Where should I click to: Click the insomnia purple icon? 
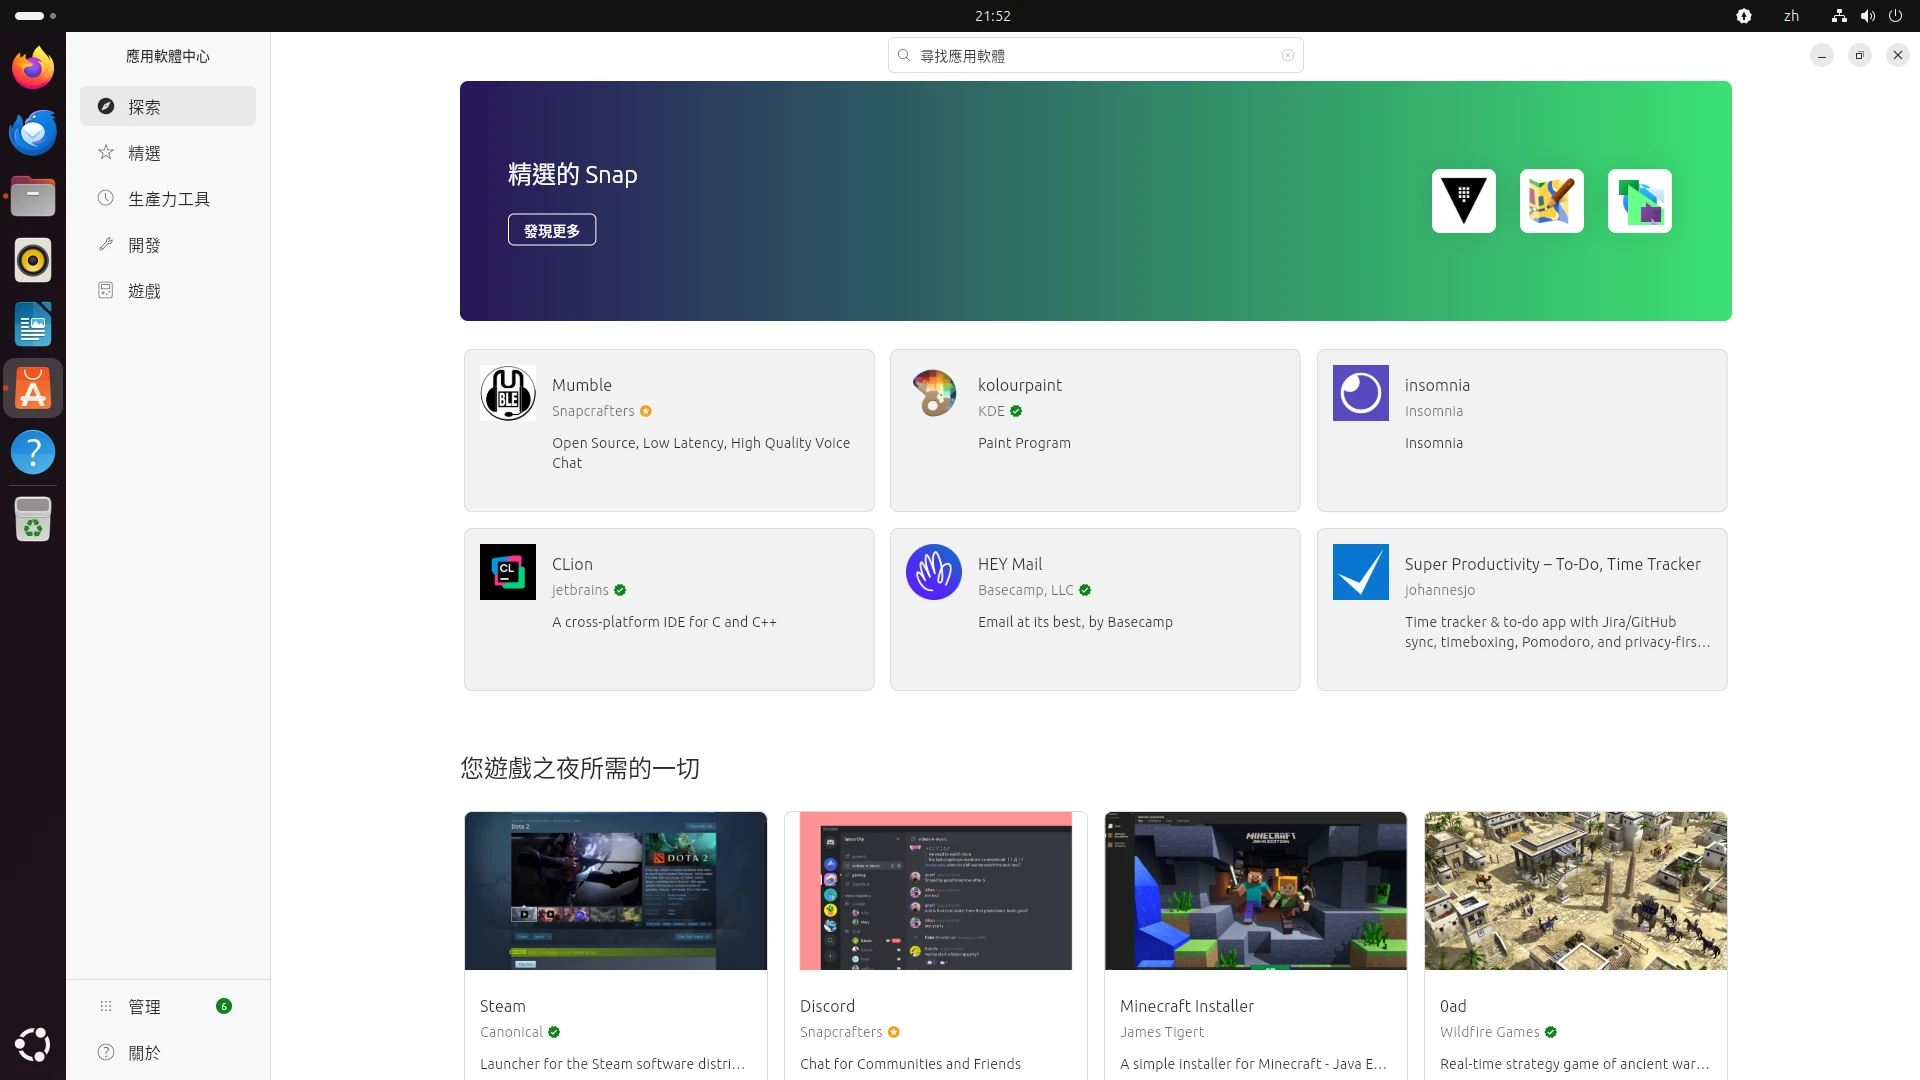1360,393
